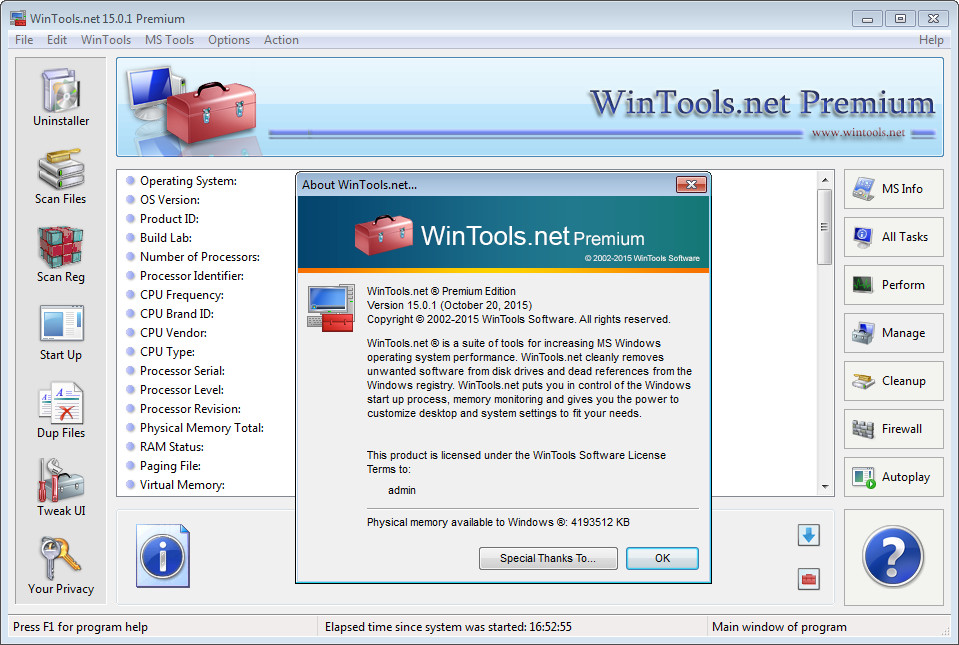Open the Start Up manager
Viewport: 959px width, 645px height.
tap(61, 333)
